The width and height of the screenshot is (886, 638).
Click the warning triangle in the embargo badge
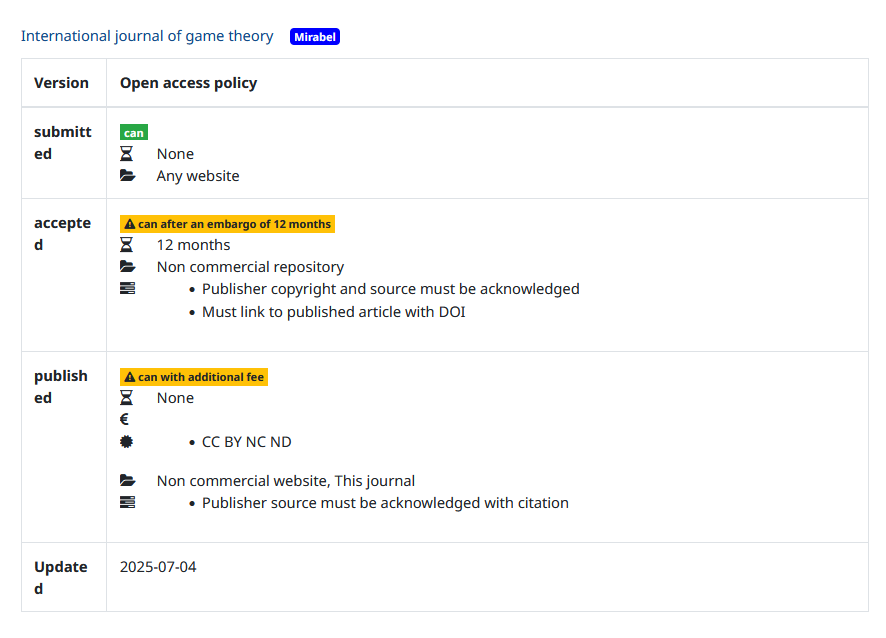point(129,224)
